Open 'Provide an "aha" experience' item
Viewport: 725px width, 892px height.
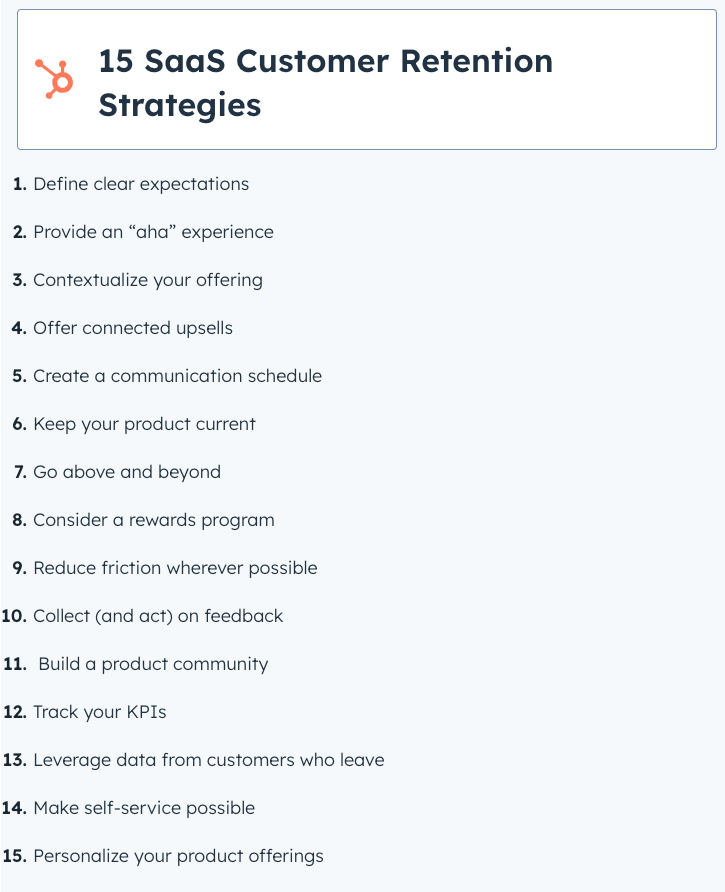pyautogui.click(x=154, y=232)
